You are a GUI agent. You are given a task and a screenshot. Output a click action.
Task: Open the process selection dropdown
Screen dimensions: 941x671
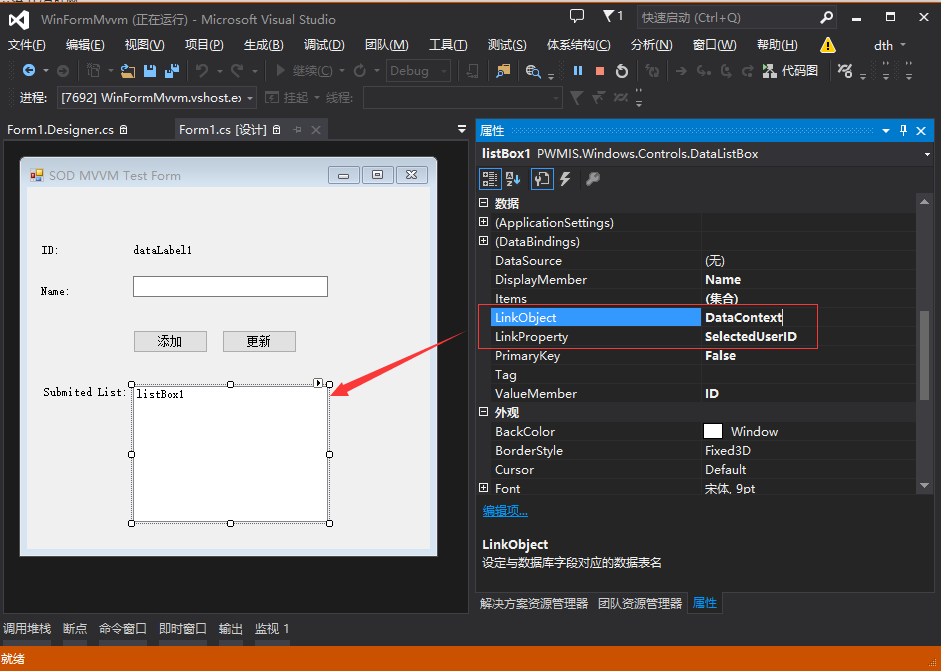click(x=250, y=97)
